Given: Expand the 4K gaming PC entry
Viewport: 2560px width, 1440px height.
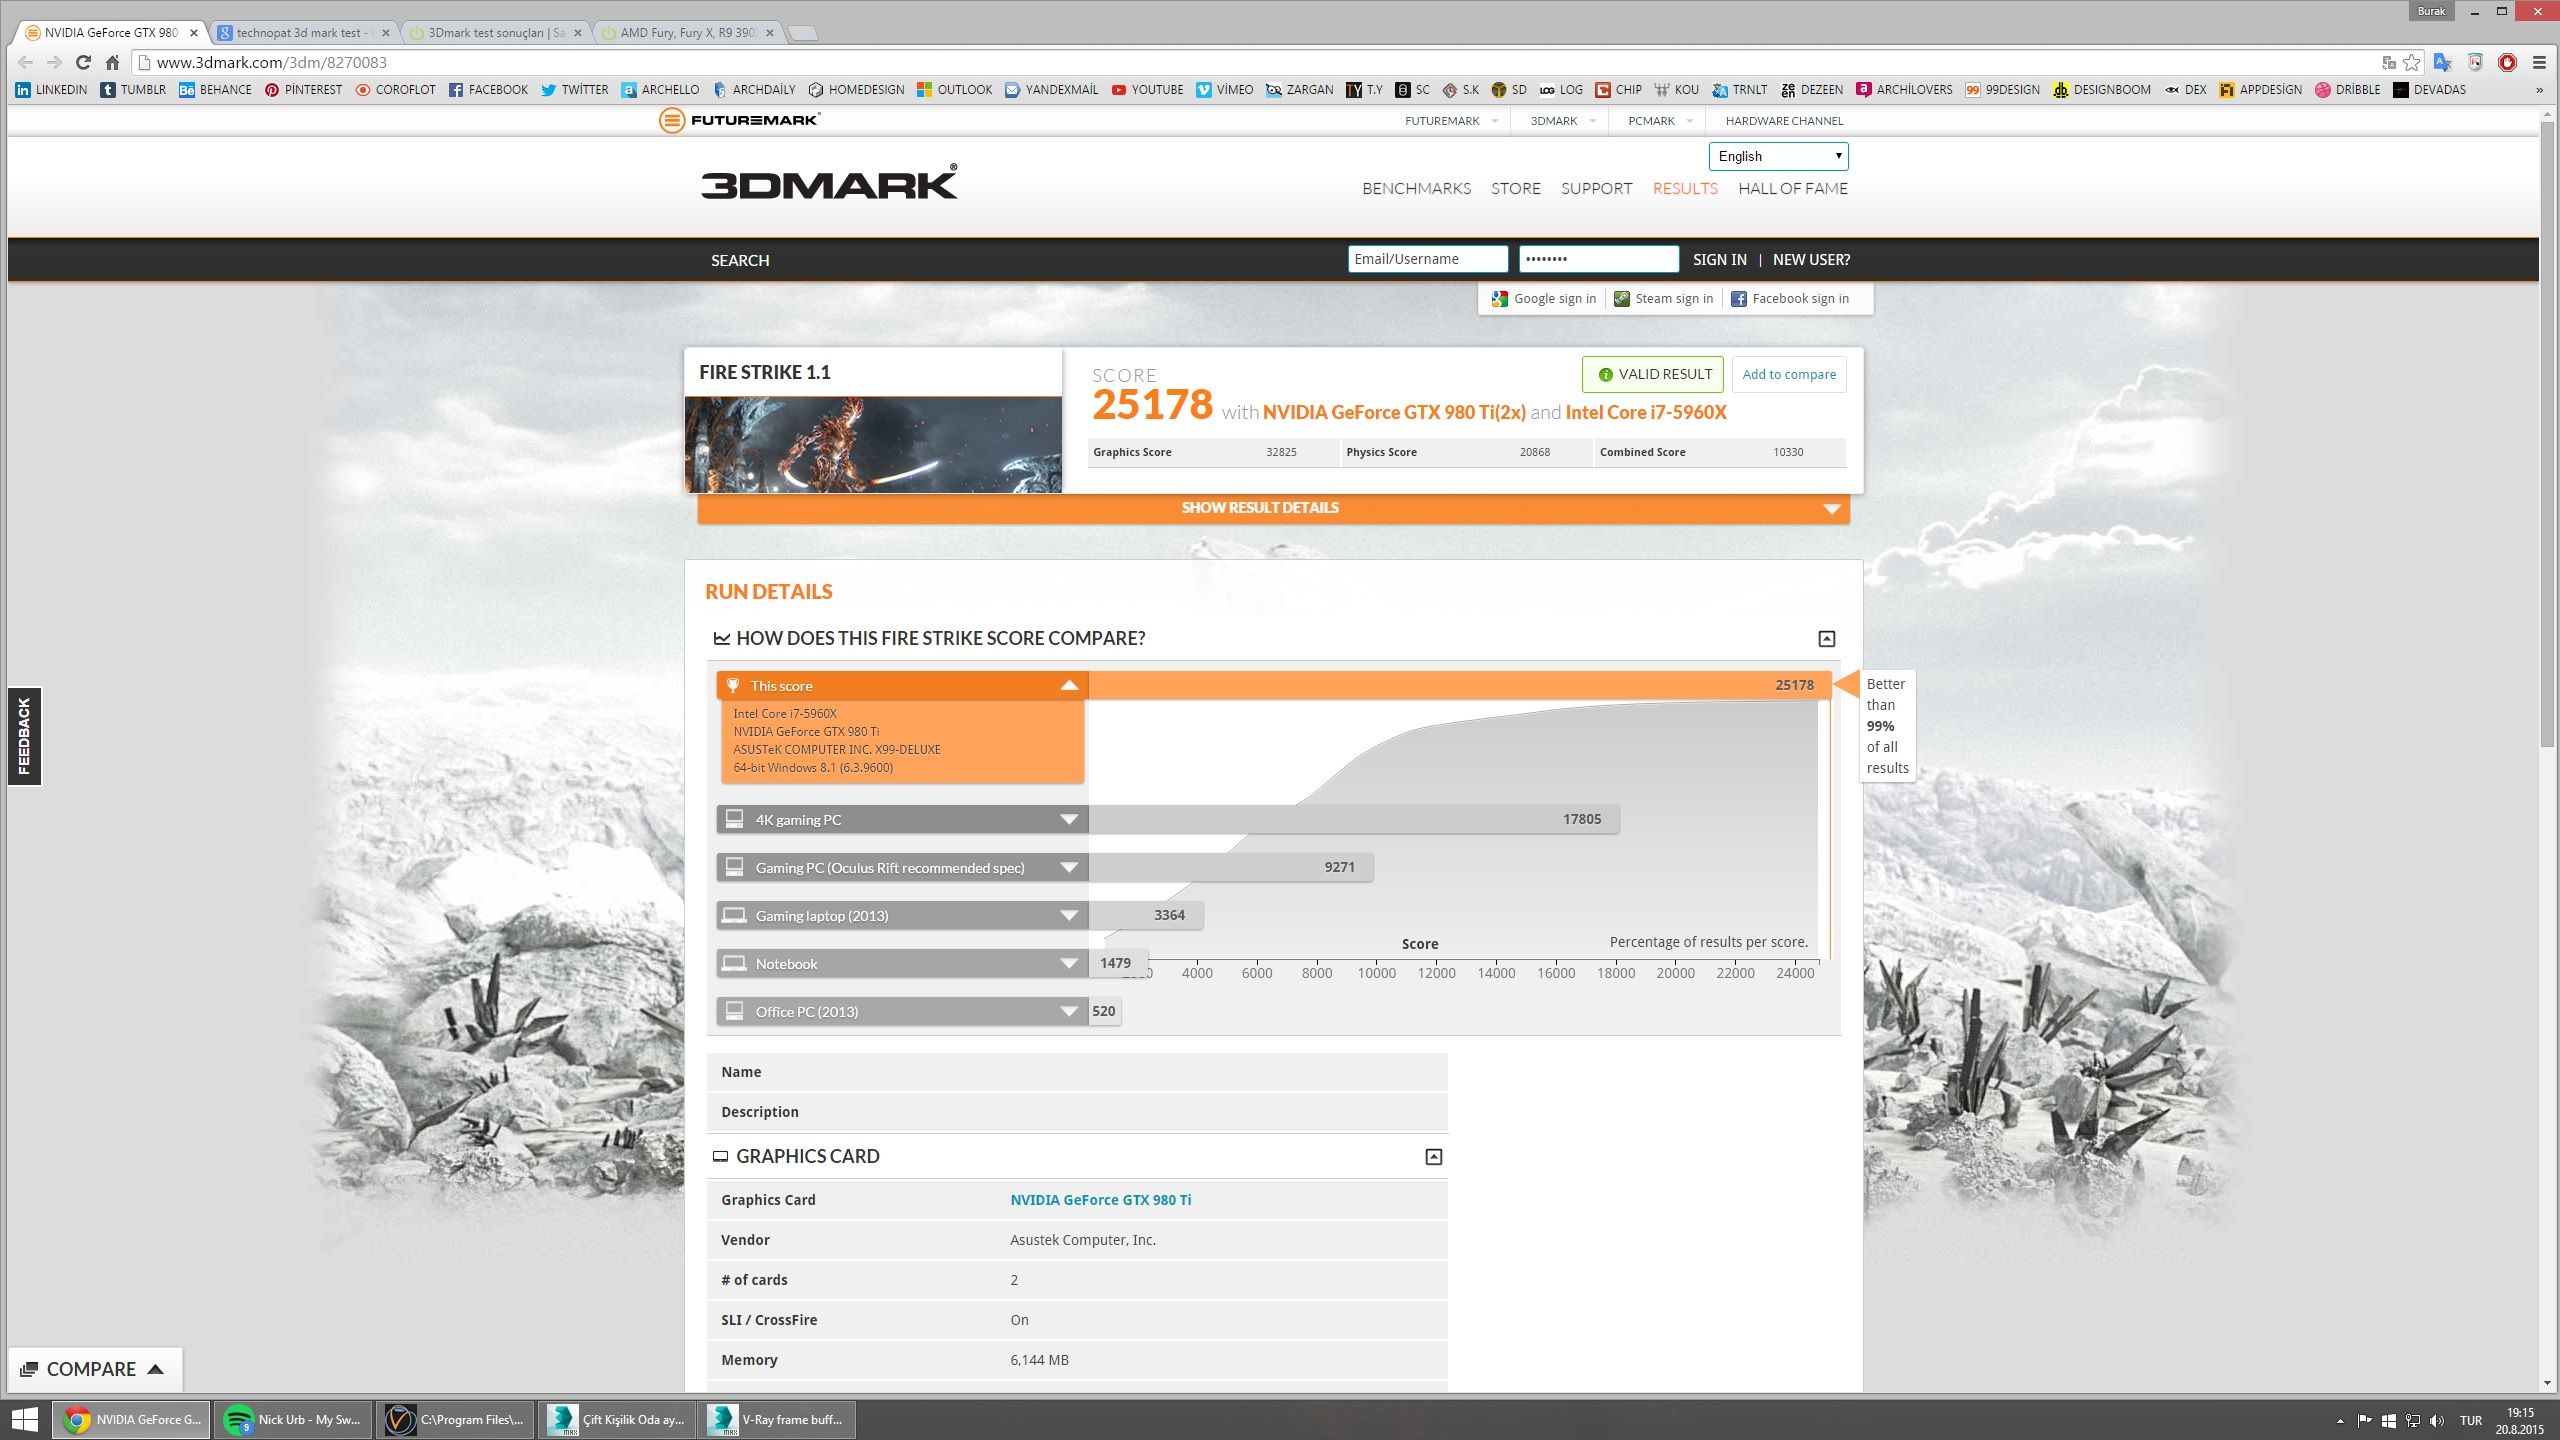Looking at the screenshot, I should tap(1068, 820).
